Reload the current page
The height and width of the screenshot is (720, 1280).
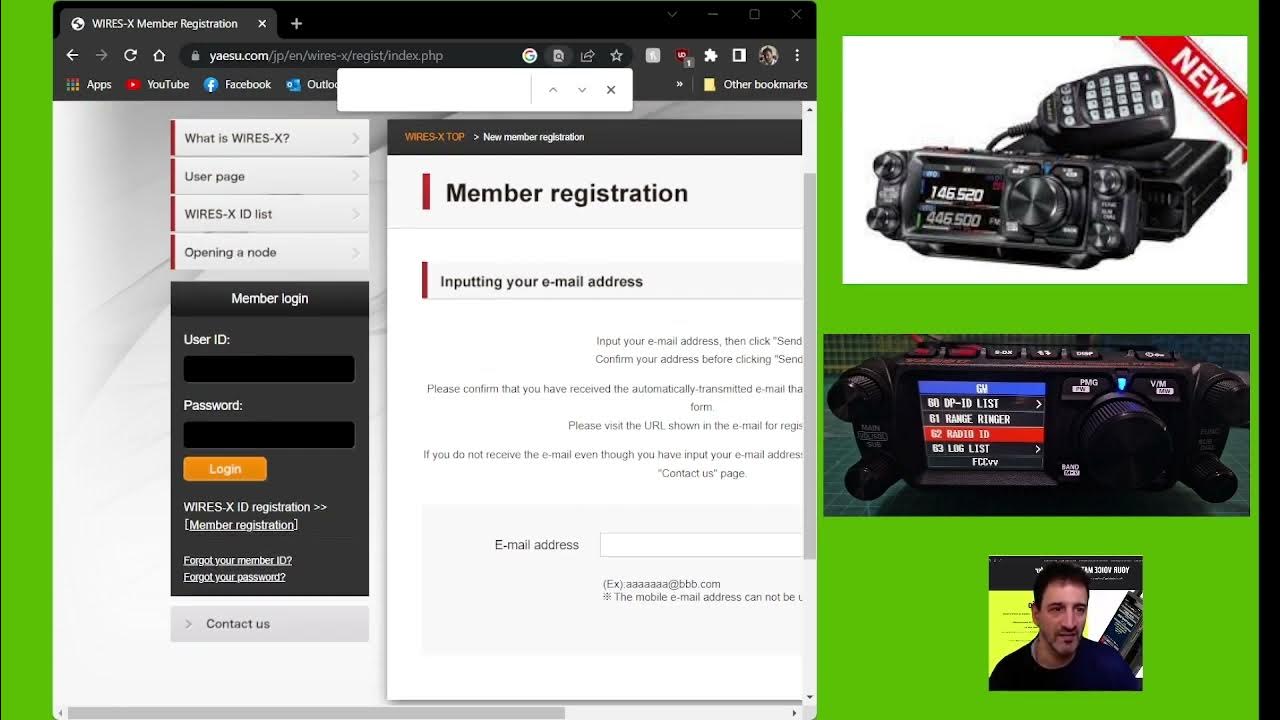130,56
